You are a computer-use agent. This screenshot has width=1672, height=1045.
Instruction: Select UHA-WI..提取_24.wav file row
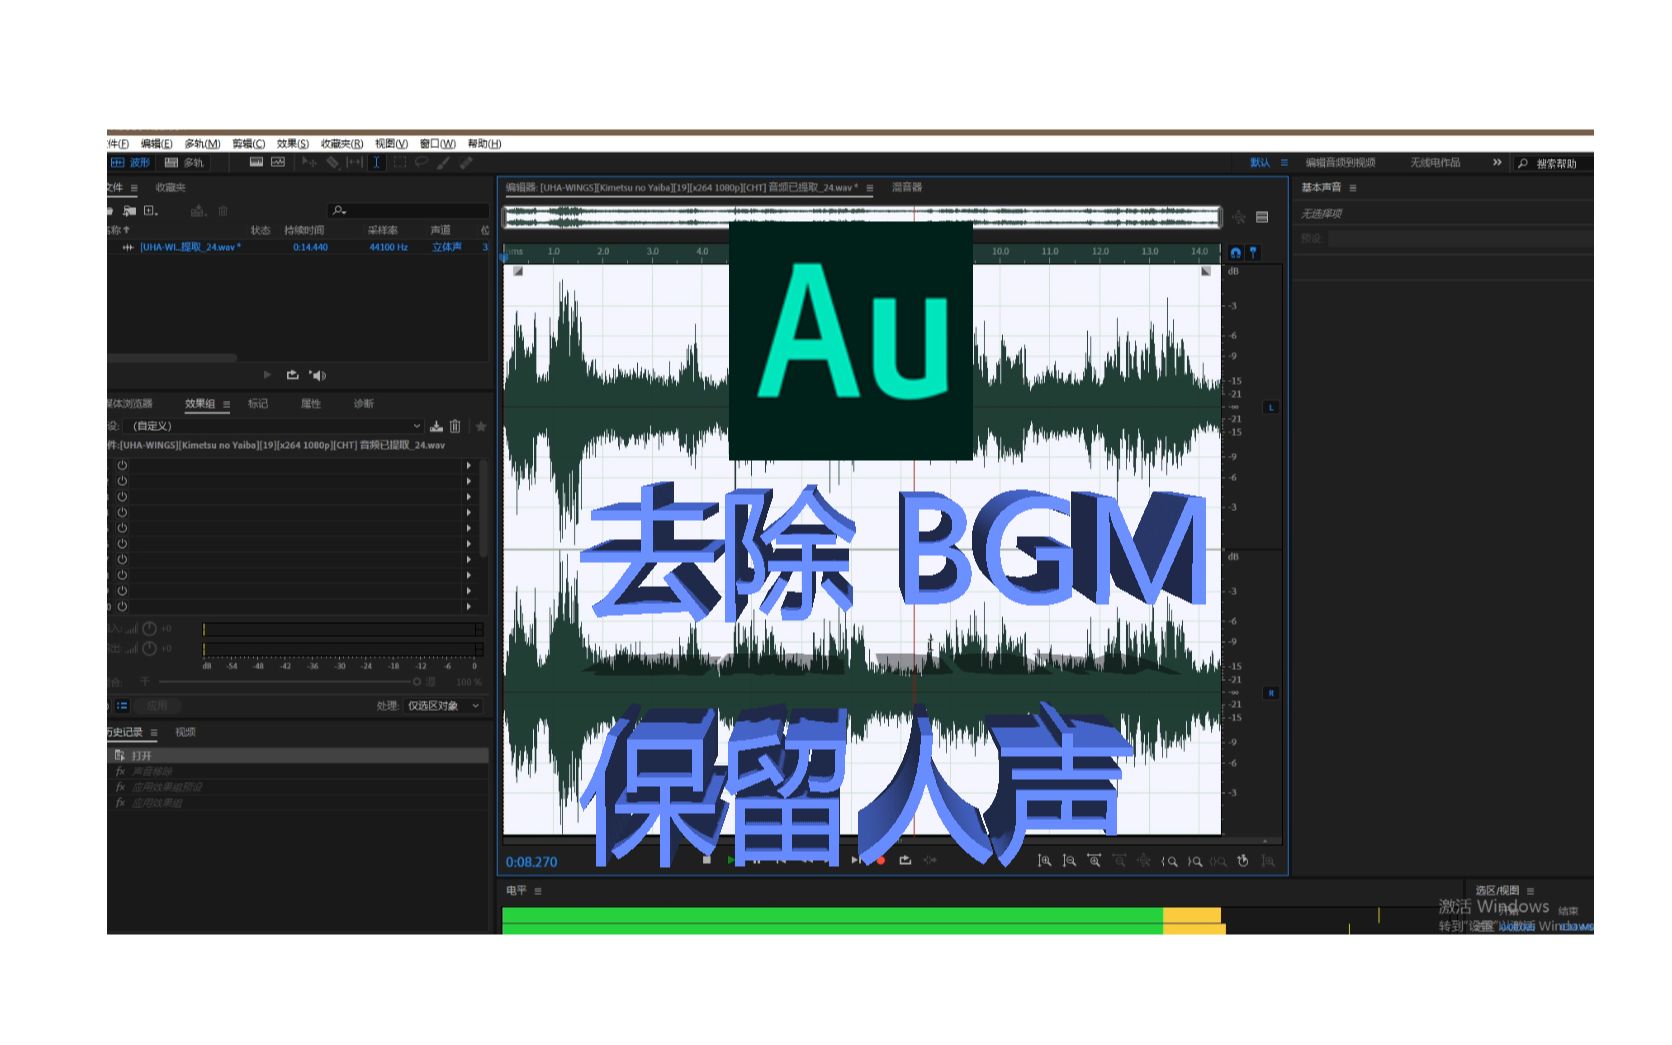point(298,247)
